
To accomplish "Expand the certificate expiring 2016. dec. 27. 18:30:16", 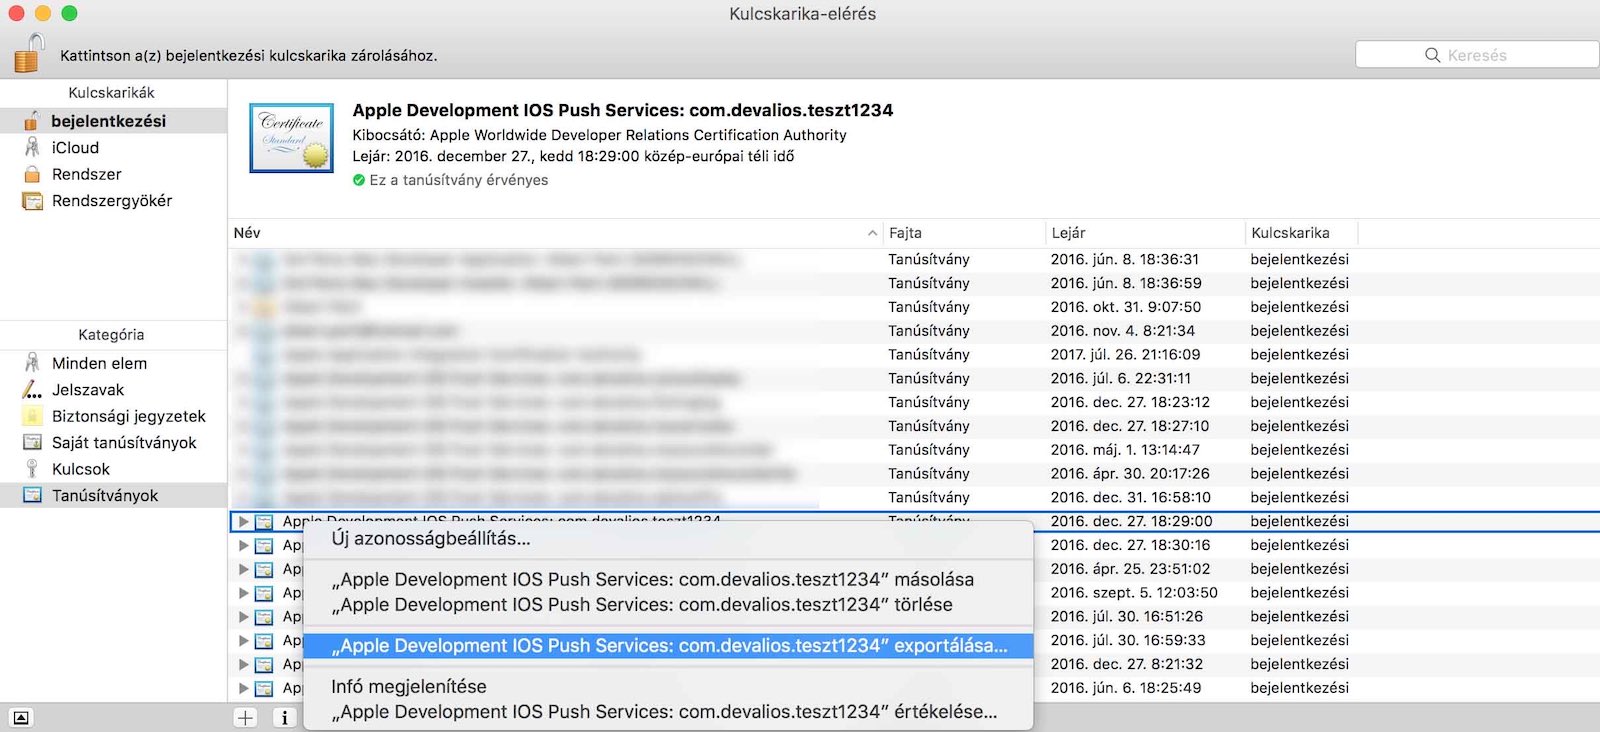I will pyautogui.click(x=243, y=545).
